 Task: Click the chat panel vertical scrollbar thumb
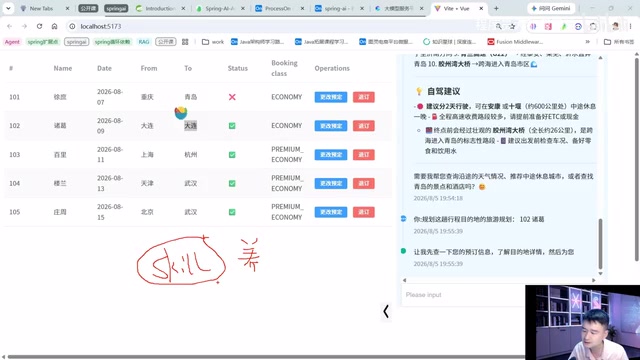(600, 243)
